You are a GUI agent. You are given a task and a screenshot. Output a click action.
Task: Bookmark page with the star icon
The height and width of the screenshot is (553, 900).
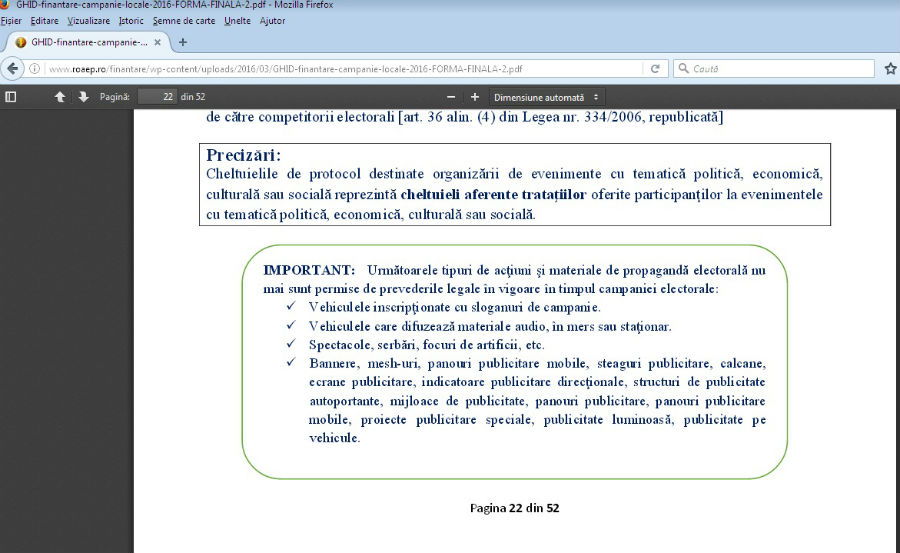(x=890, y=69)
